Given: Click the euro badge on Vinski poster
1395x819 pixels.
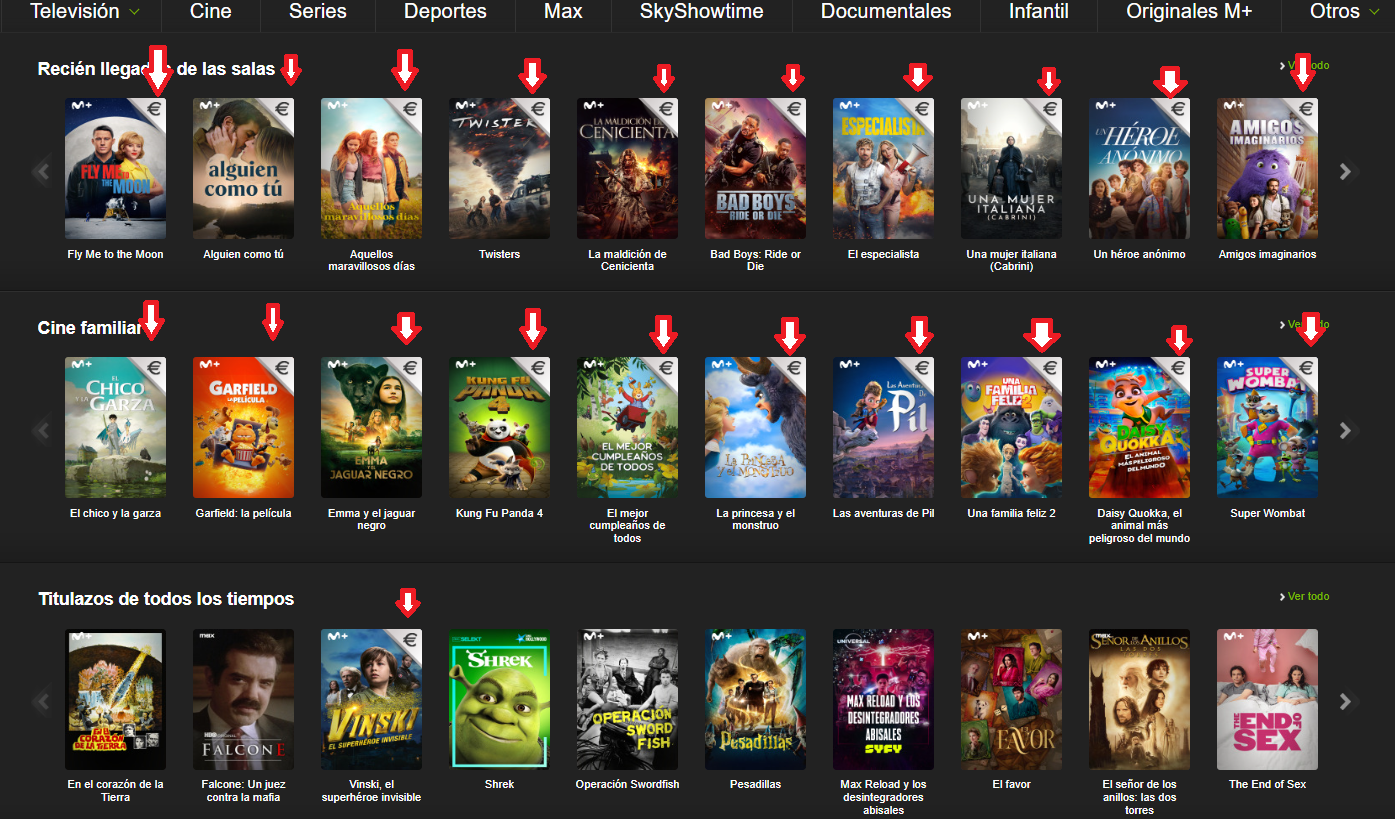Looking at the screenshot, I should pyautogui.click(x=409, y=640).
